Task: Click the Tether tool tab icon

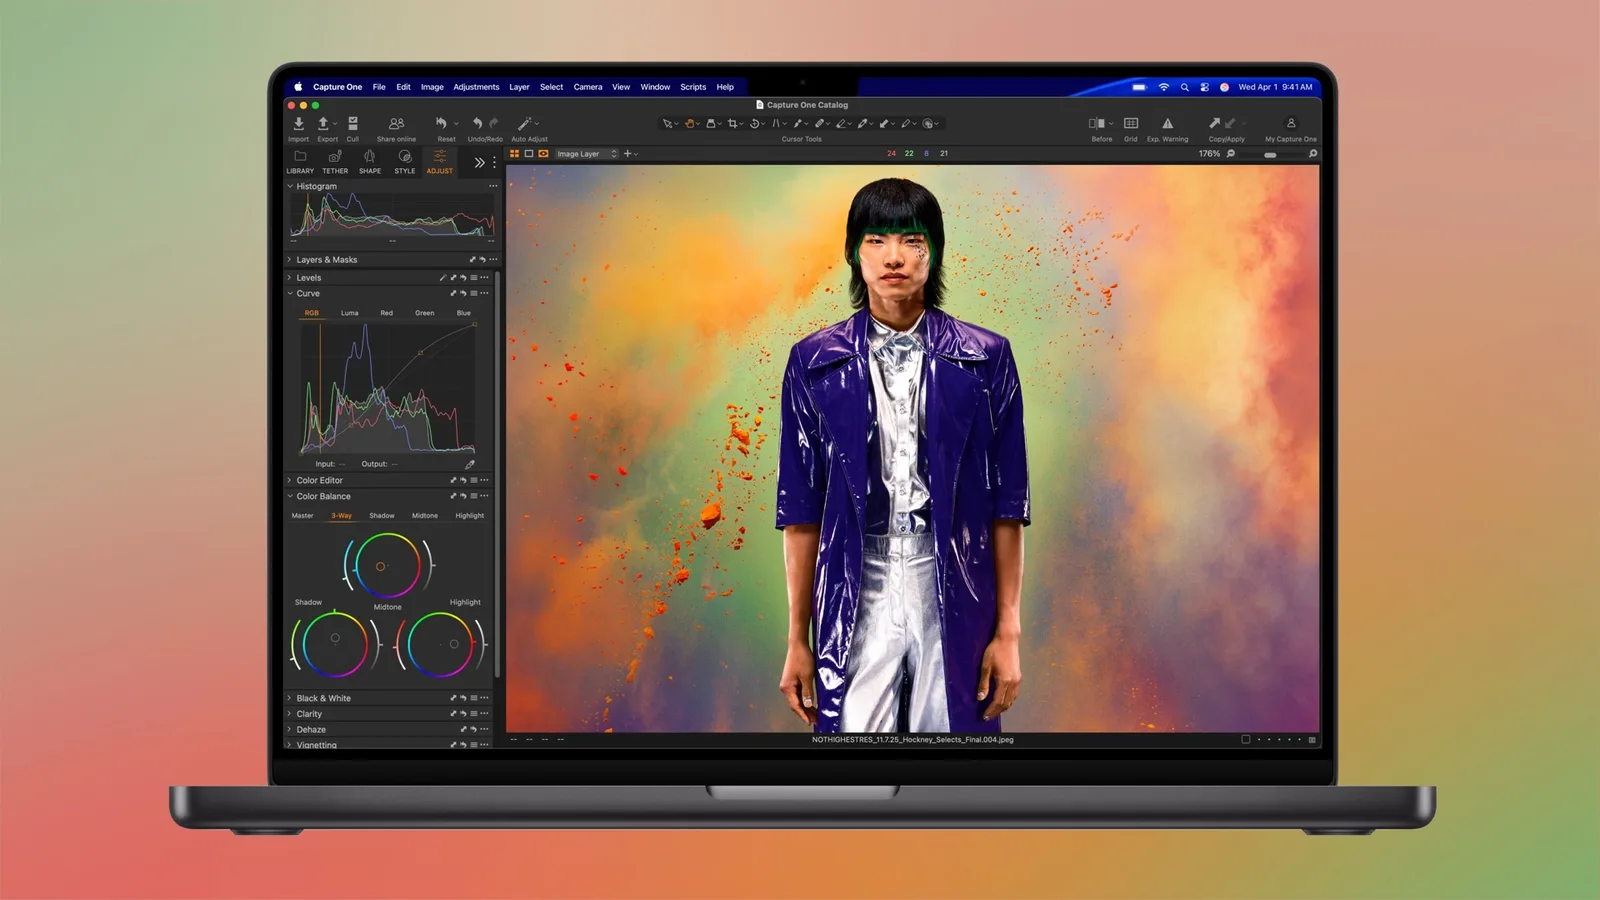Action: 335,157
